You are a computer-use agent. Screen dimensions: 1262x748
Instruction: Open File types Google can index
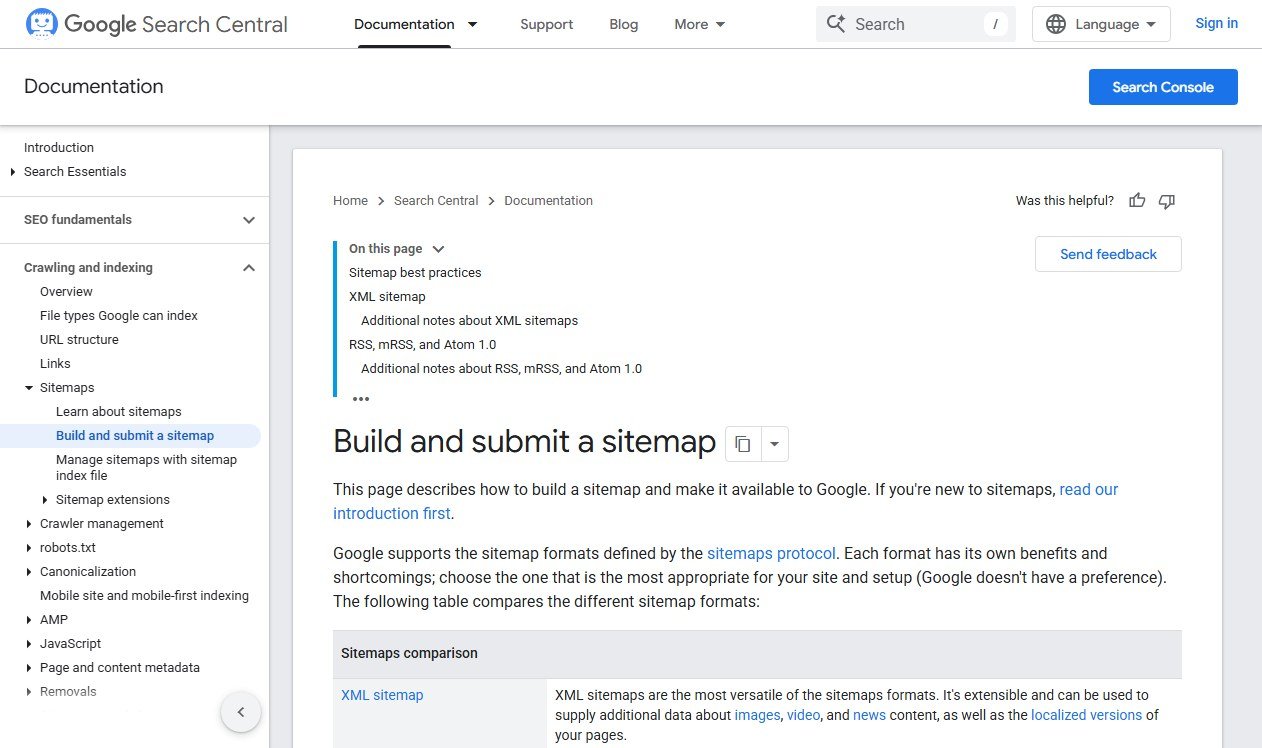(x=119, y=316)
